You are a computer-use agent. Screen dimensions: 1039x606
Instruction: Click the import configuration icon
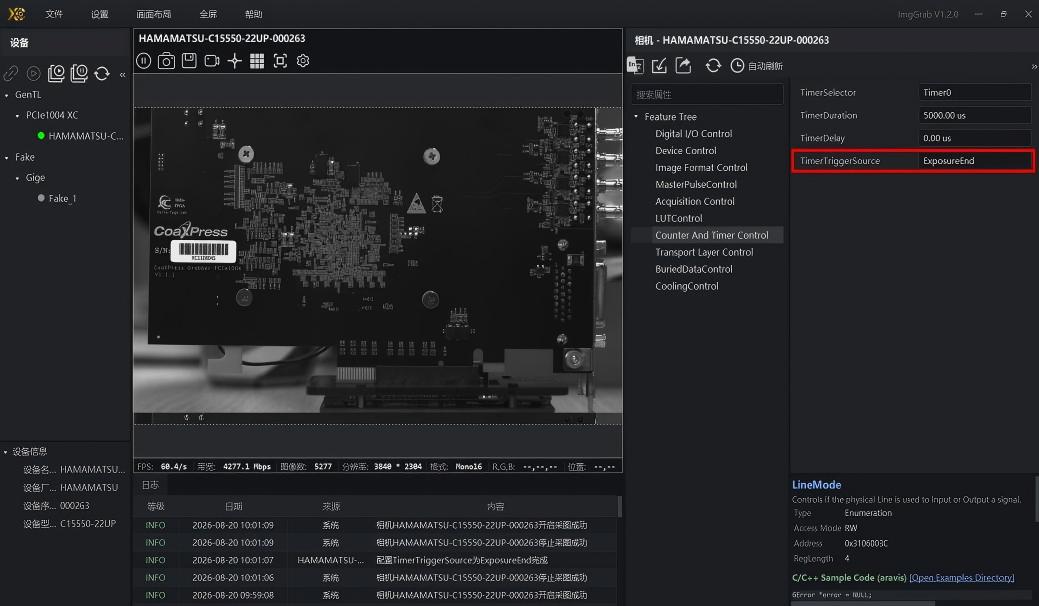[x=659, y=65]
